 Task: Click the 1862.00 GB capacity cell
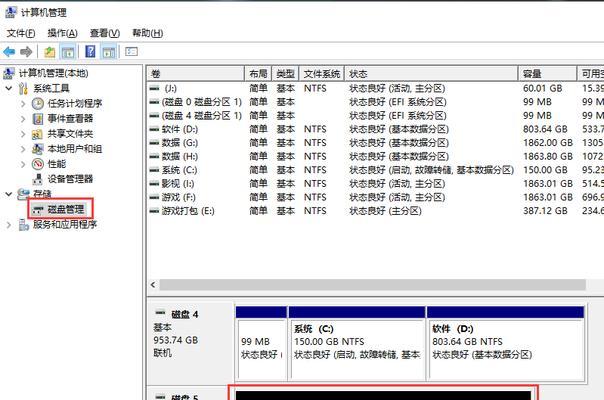coord(547,143)
